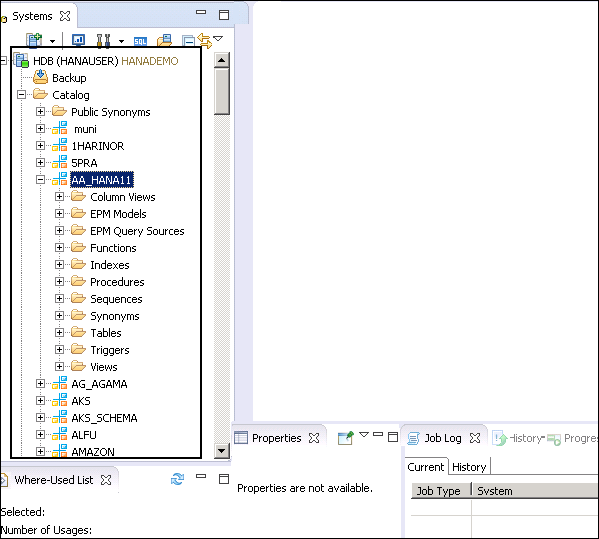Click the Sequences folder icon
The image size is (599, 539).
tap(78, 298)
